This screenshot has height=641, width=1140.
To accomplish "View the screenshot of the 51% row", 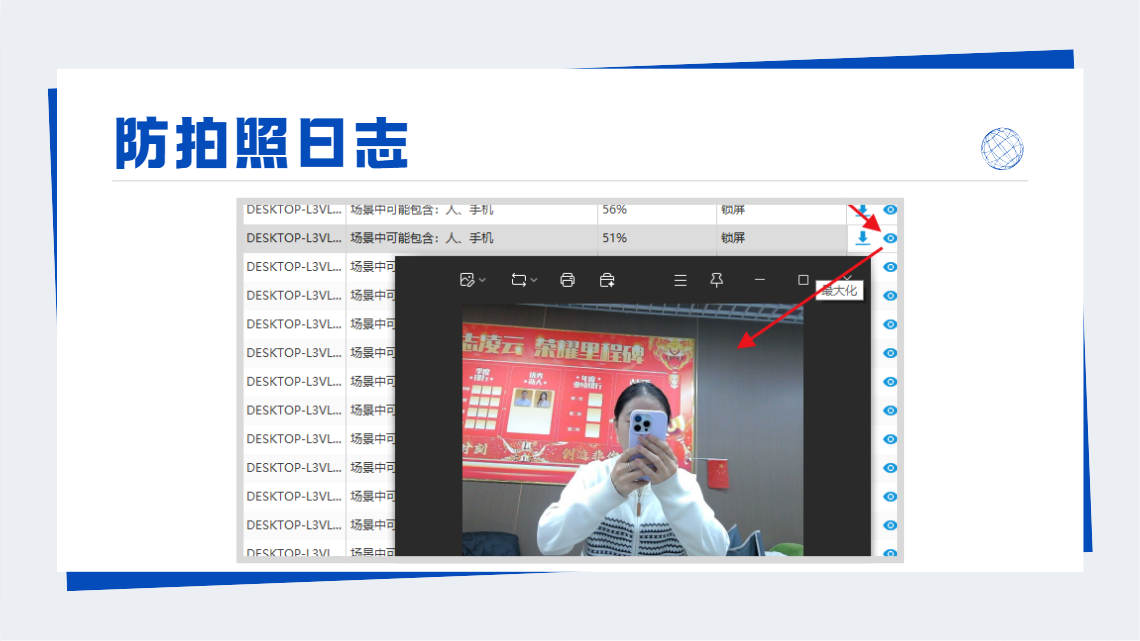I will click(x=890, y=238).
